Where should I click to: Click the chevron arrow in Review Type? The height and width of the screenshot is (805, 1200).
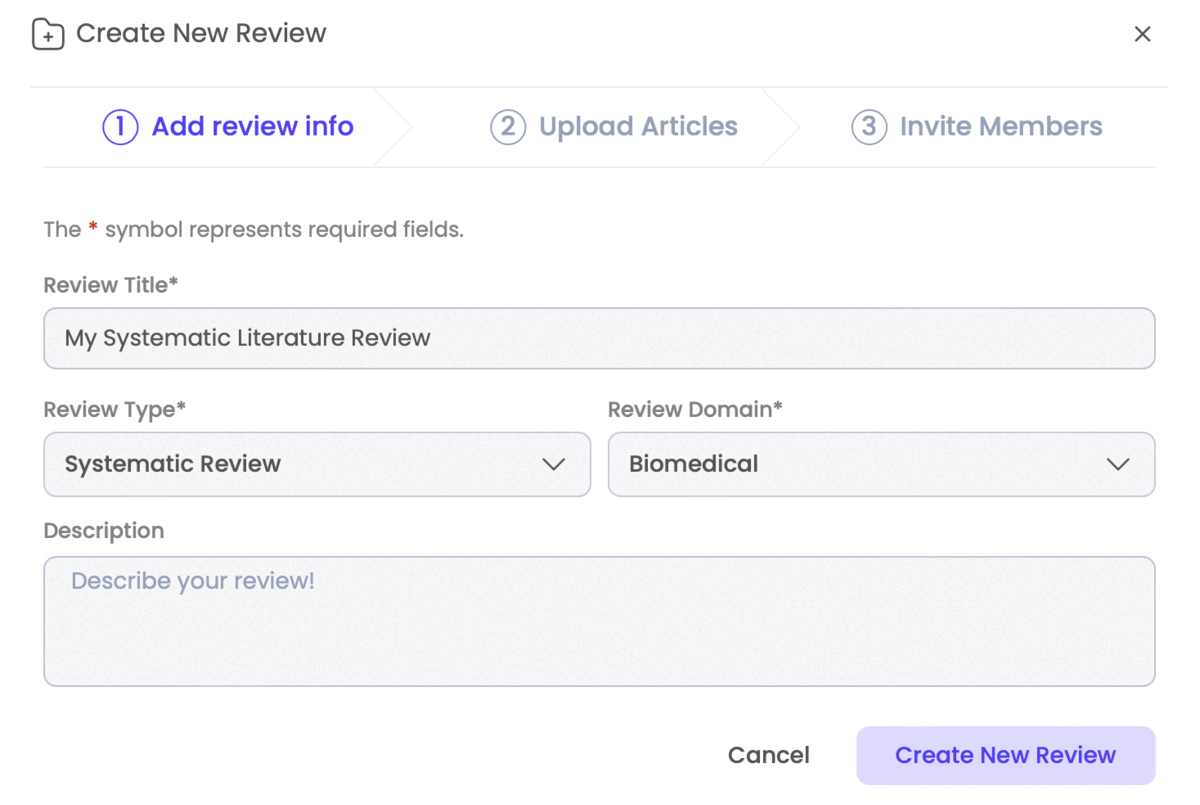point(553,464)
